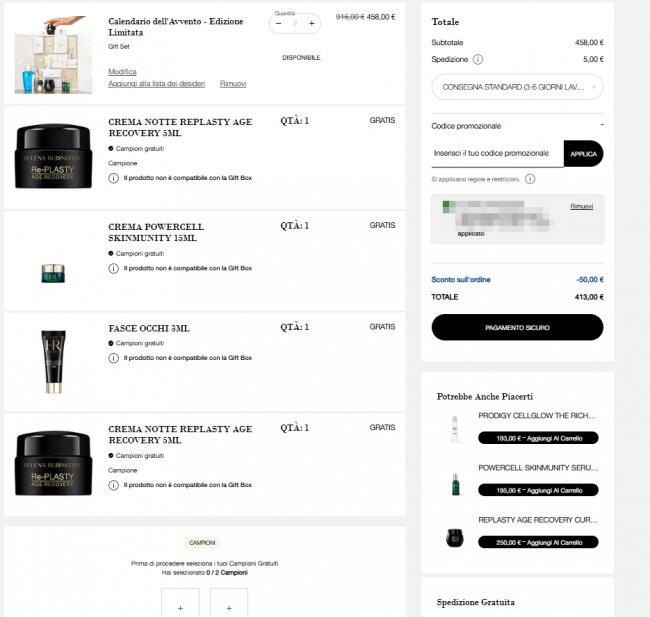Increase Calendario dell'Avvento quantity with plus
This screenshot has width=650, height=617.
[x=312, y=24]
